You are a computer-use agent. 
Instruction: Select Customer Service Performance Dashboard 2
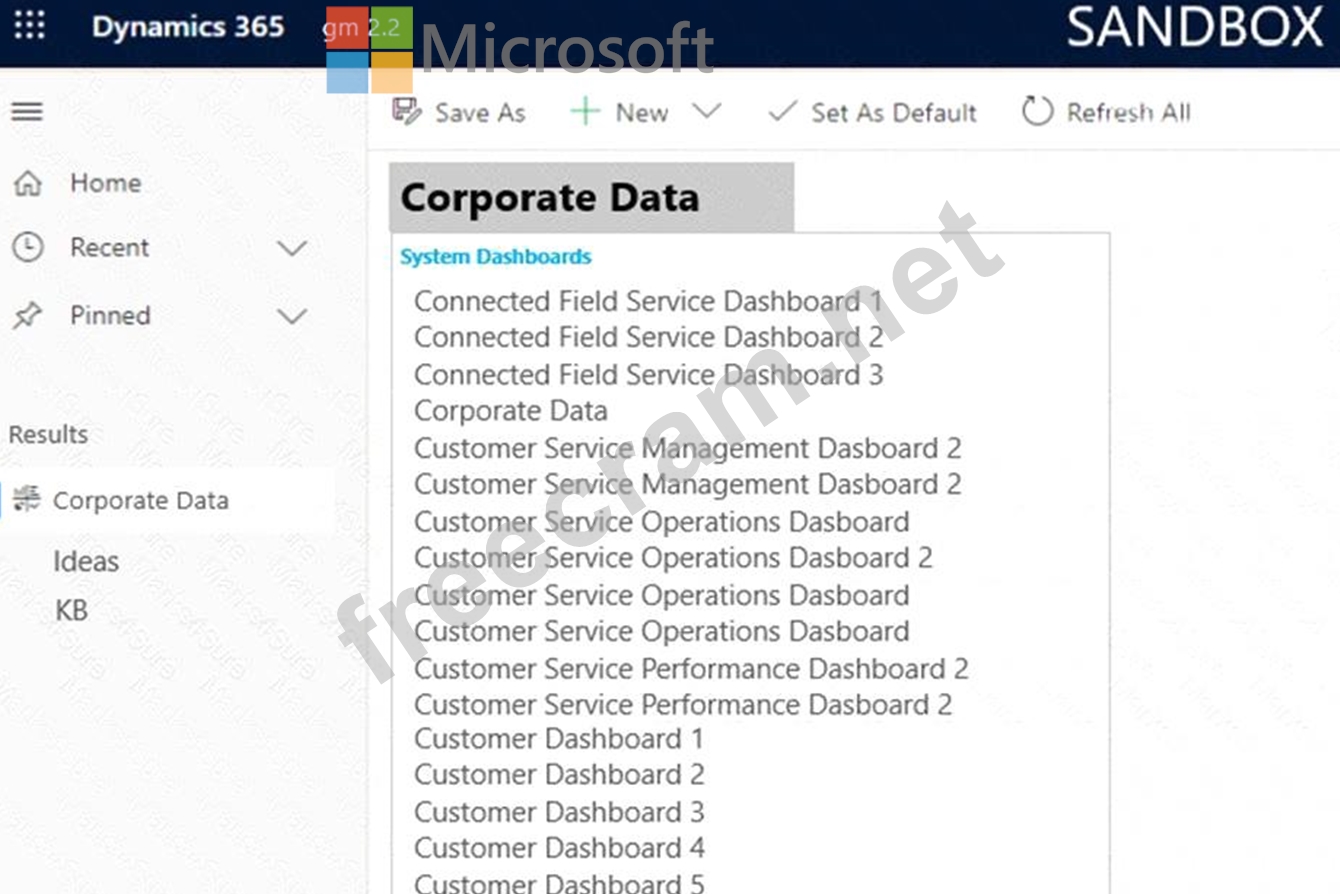tap(691, 668)
